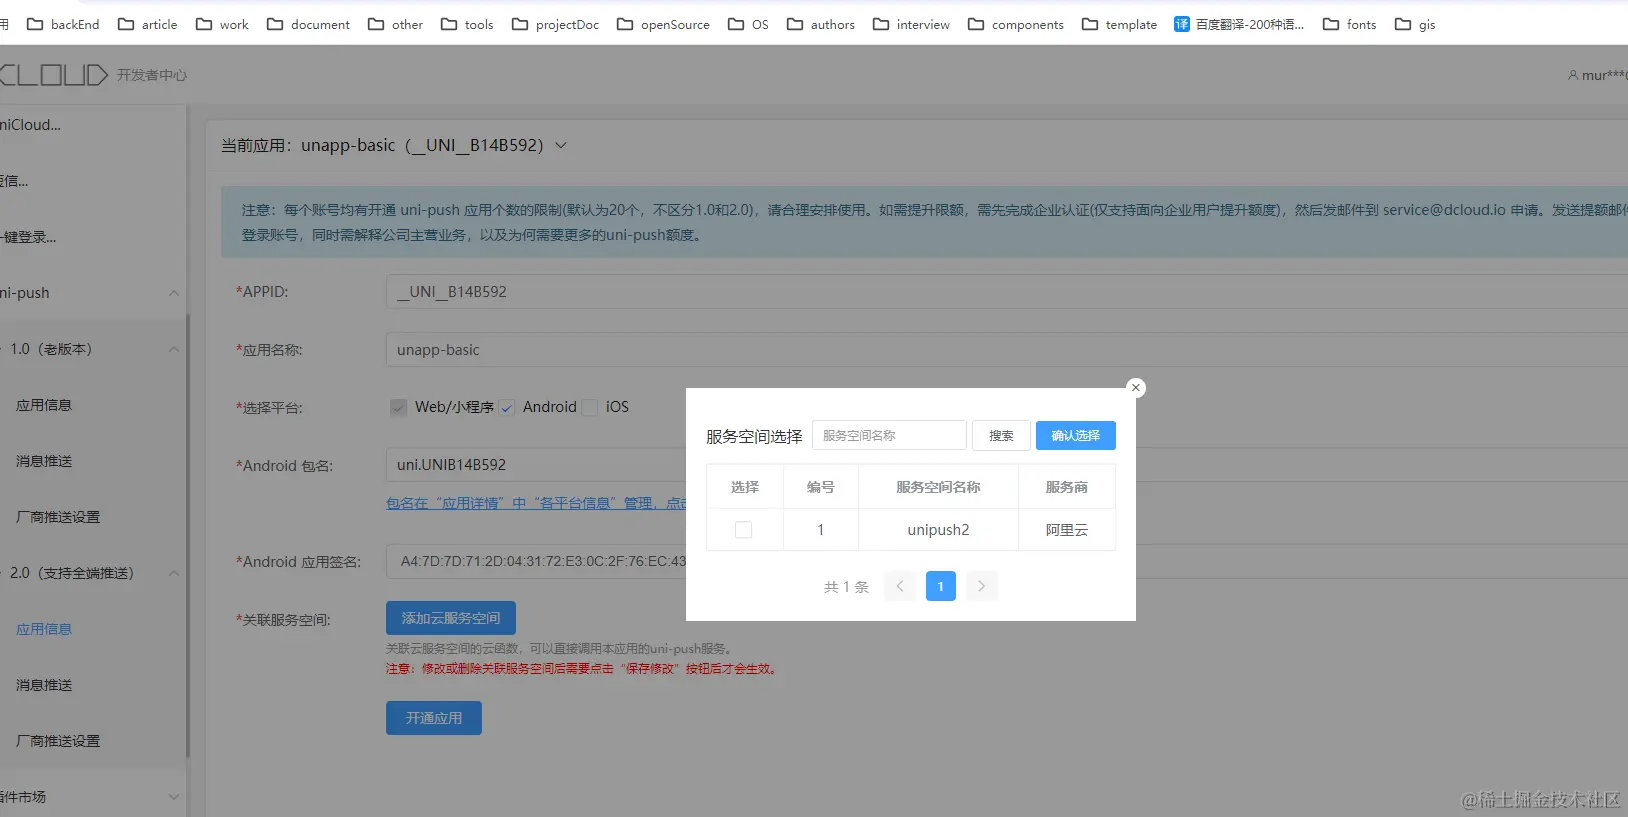Click the 编号 column header

coord(820,487)
